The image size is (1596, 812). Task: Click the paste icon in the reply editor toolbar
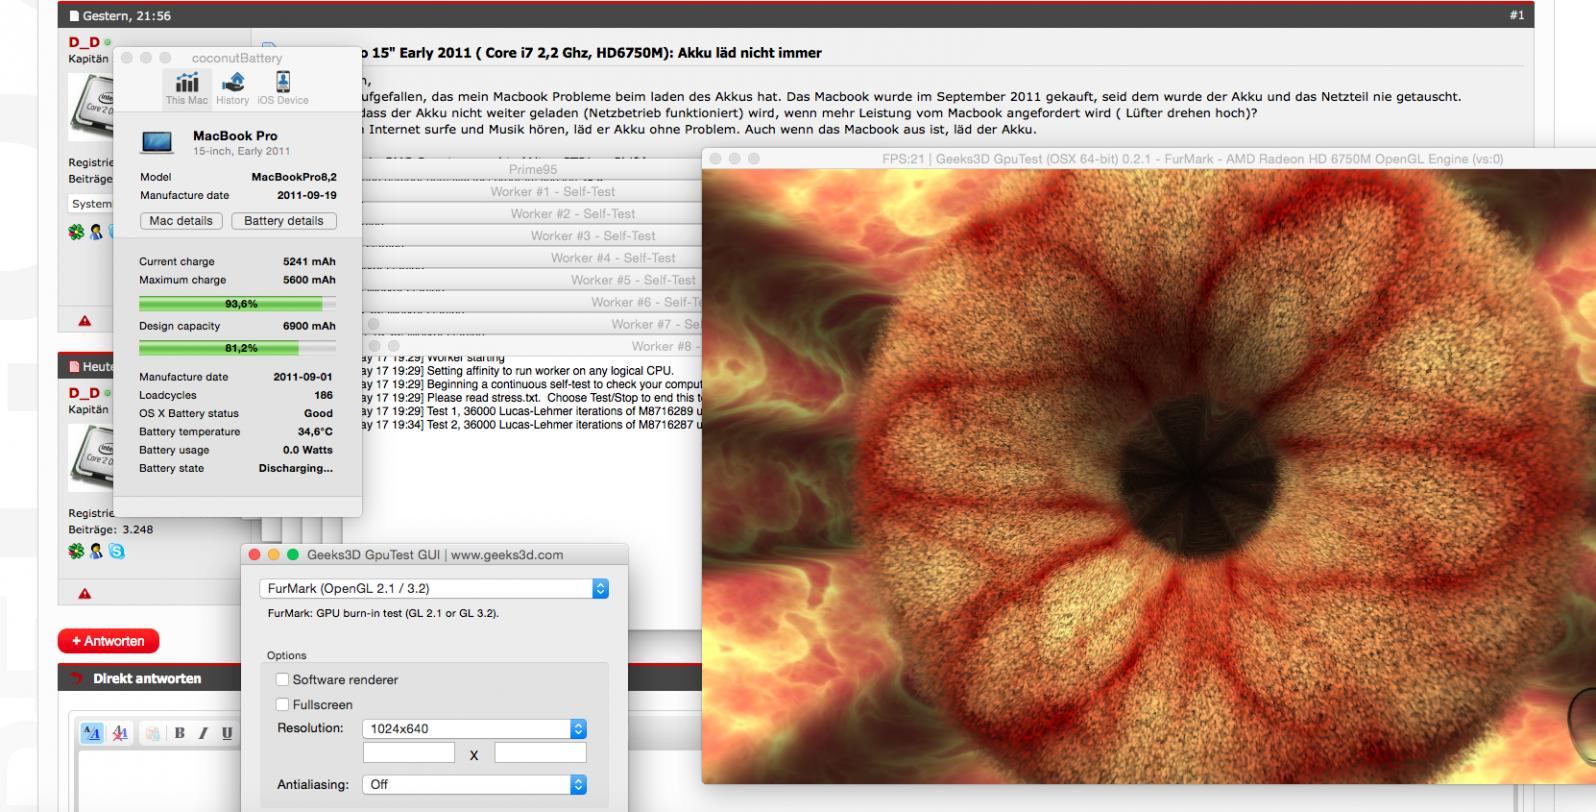tap(152, 733)
